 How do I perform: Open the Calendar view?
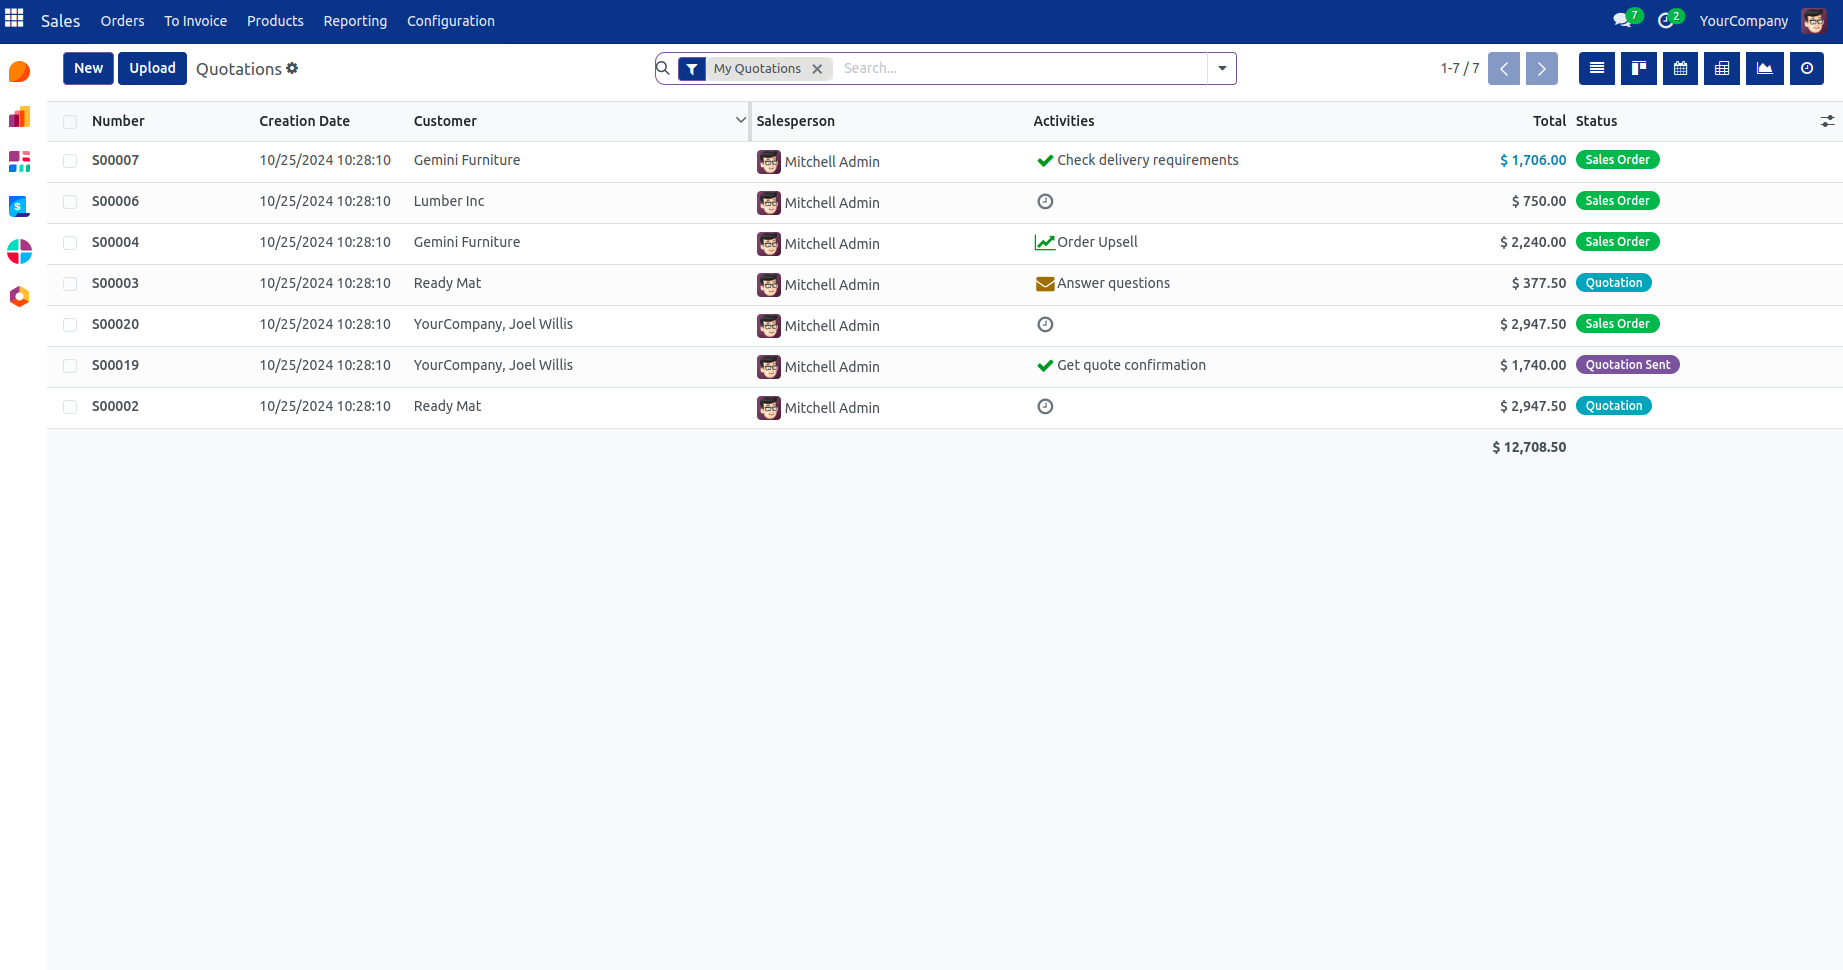[x=1680, y=68]
